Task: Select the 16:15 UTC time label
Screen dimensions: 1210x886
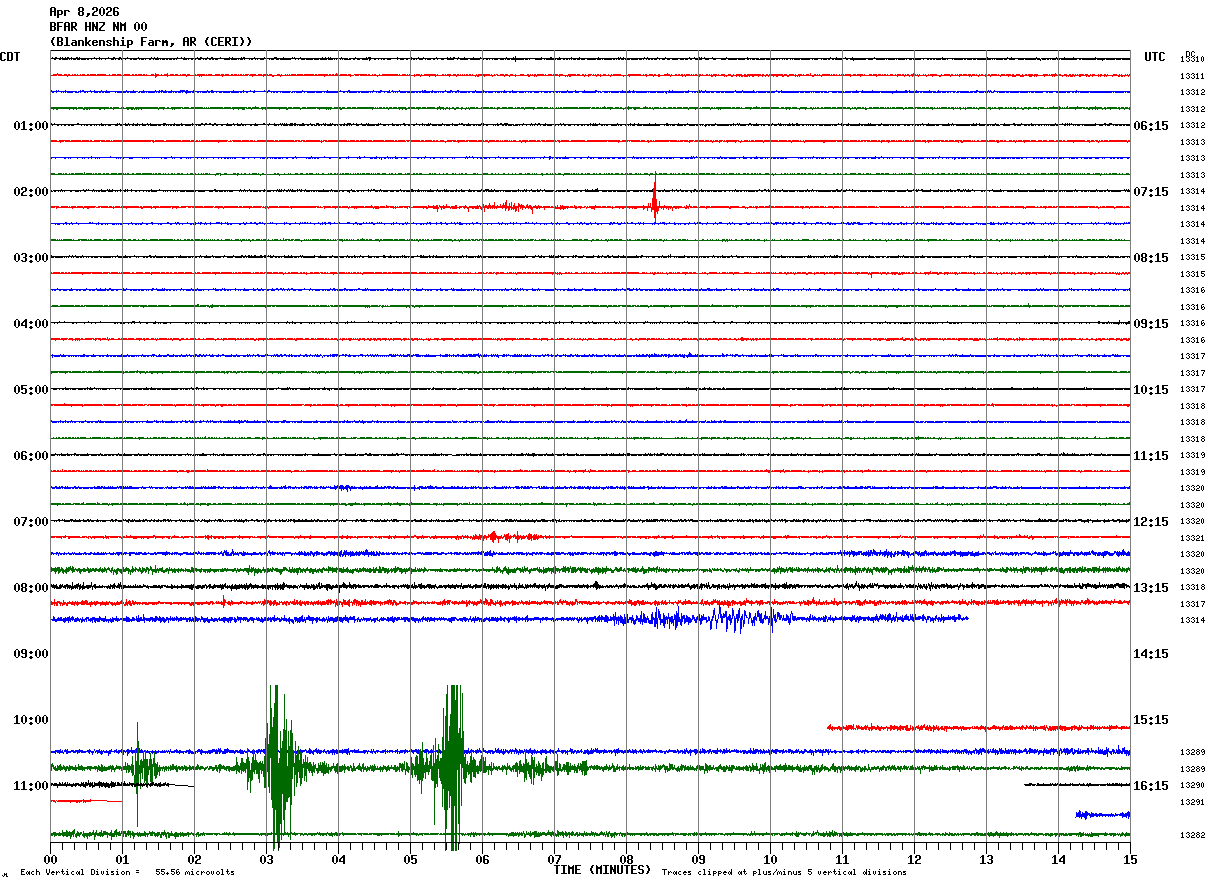Action: click(1150, 786)
